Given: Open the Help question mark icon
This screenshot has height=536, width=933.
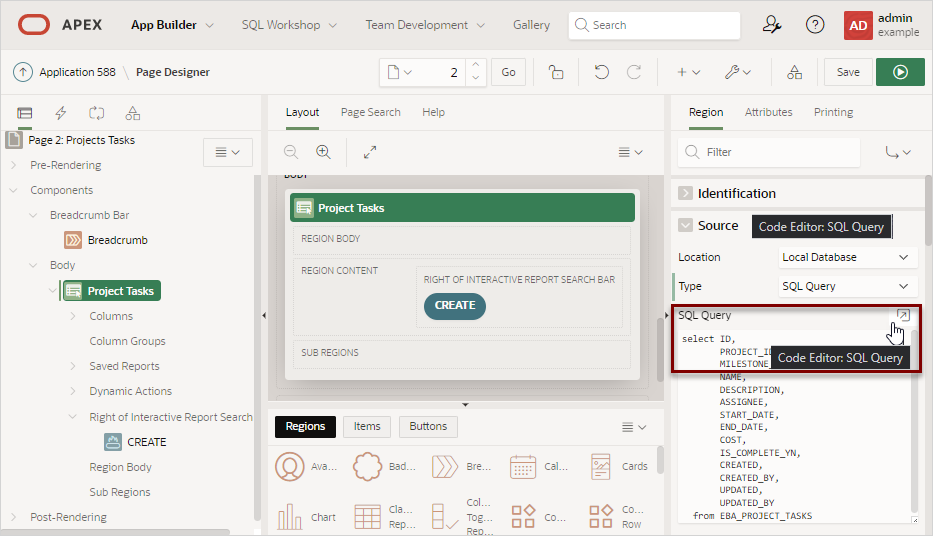Looking at the screenshot, I should click(x=815, y=25).
